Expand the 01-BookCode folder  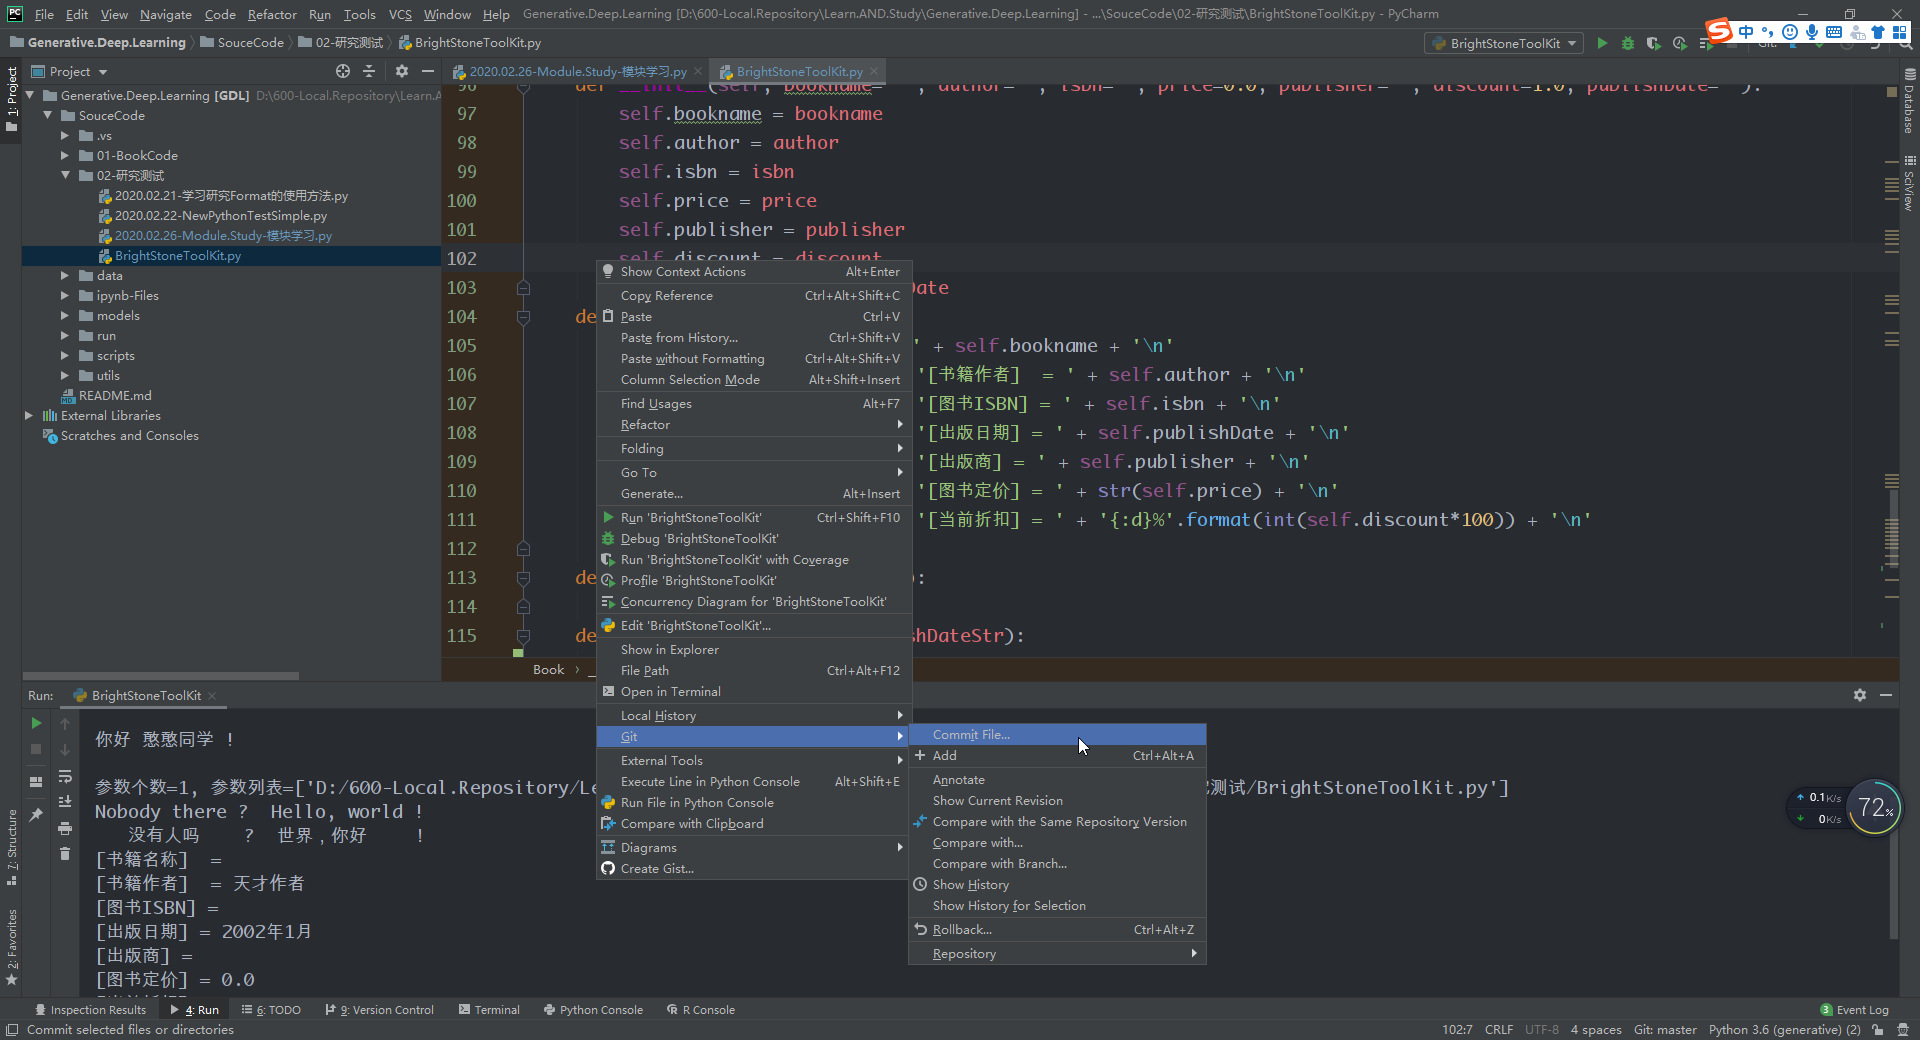tap(65, 155)
